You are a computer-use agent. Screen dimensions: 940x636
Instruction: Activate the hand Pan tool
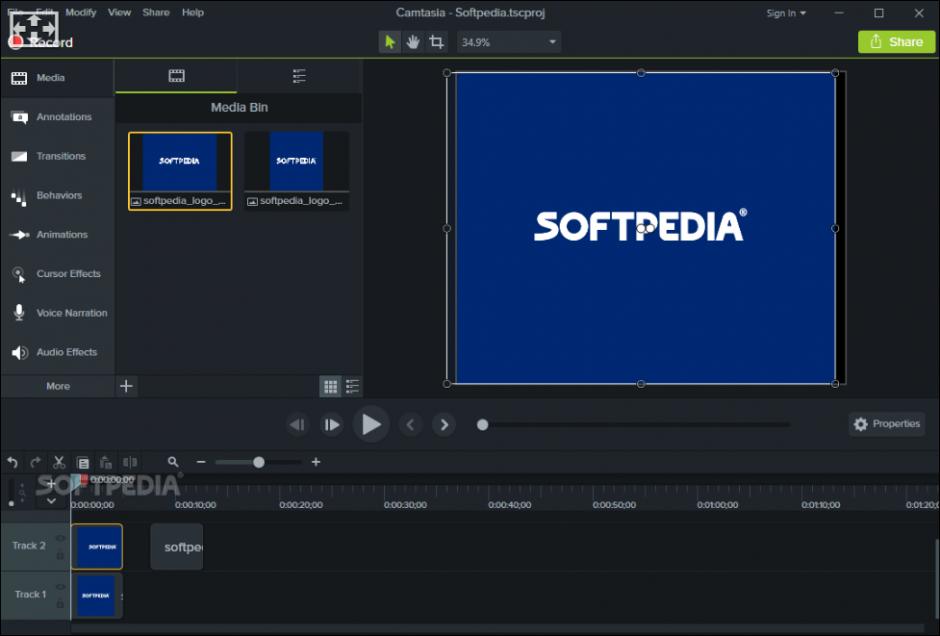413,42
